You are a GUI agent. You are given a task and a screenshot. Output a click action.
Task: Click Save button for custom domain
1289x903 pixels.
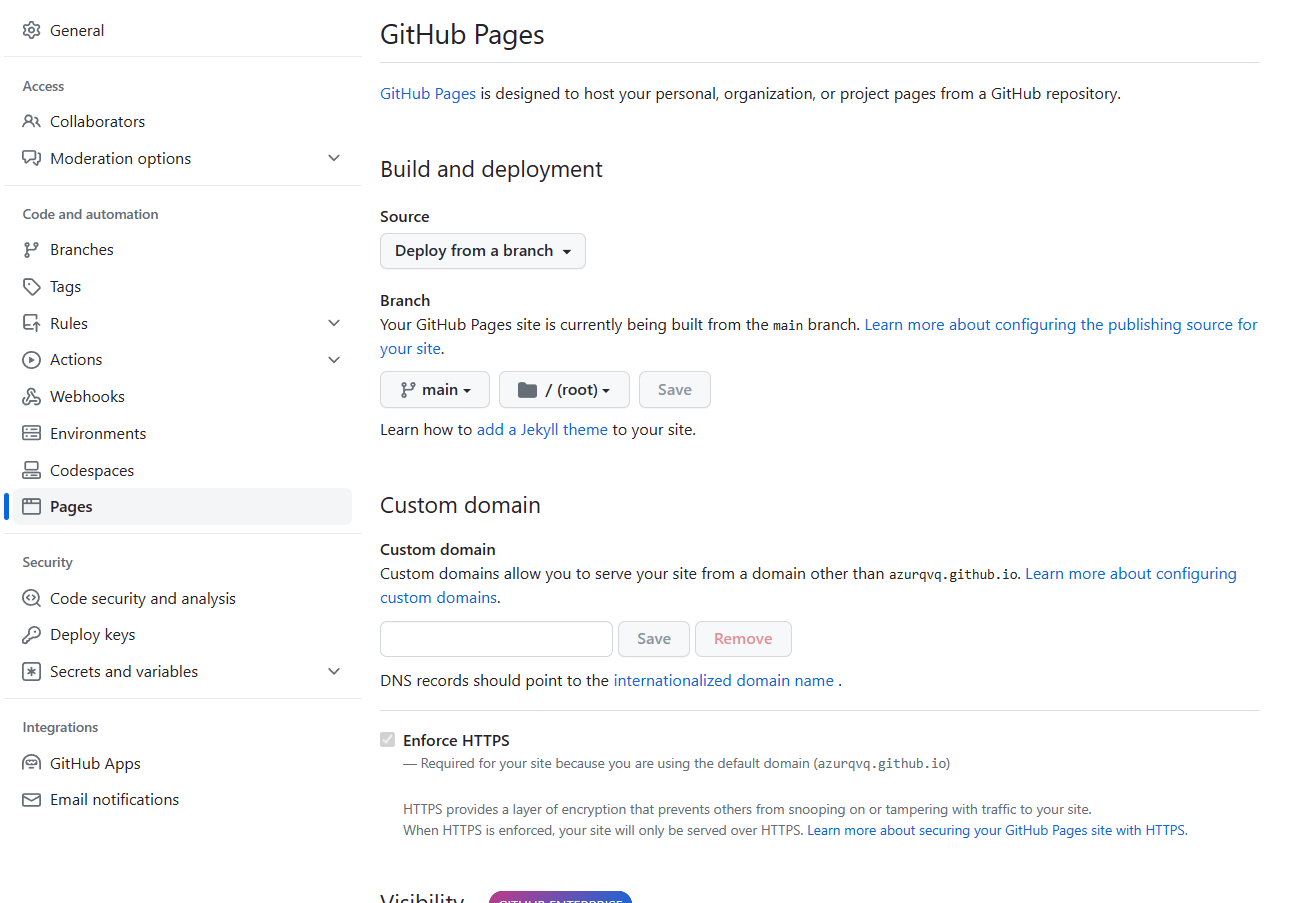[654, 639]
